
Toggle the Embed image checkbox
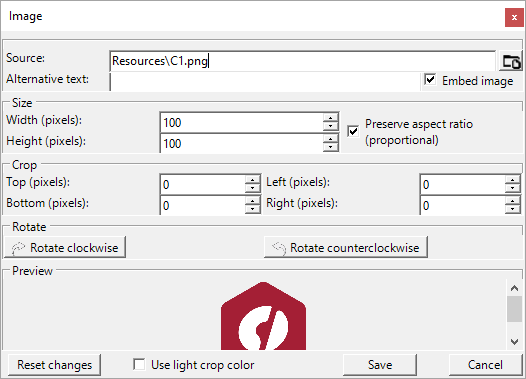[430, 80]
